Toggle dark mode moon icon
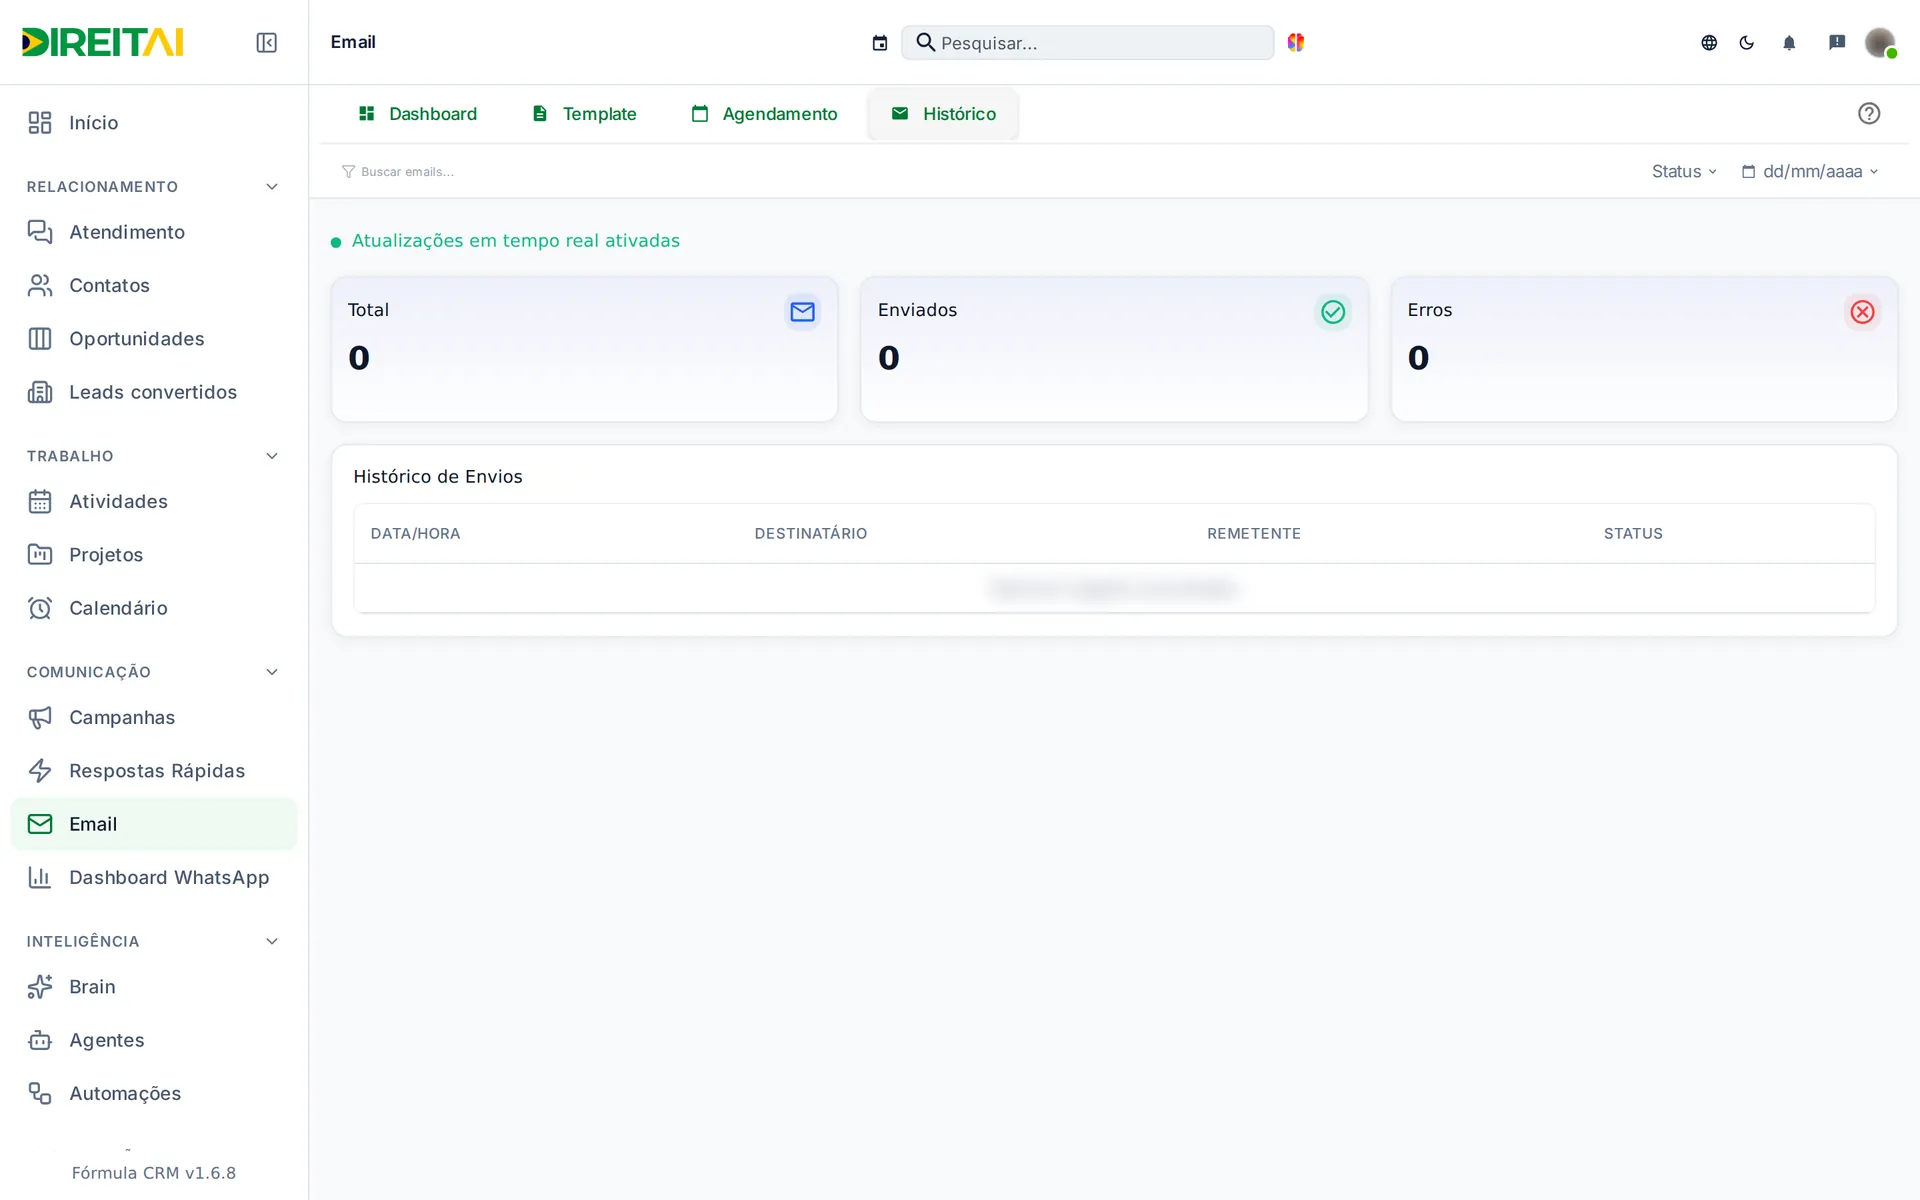 1747,42
